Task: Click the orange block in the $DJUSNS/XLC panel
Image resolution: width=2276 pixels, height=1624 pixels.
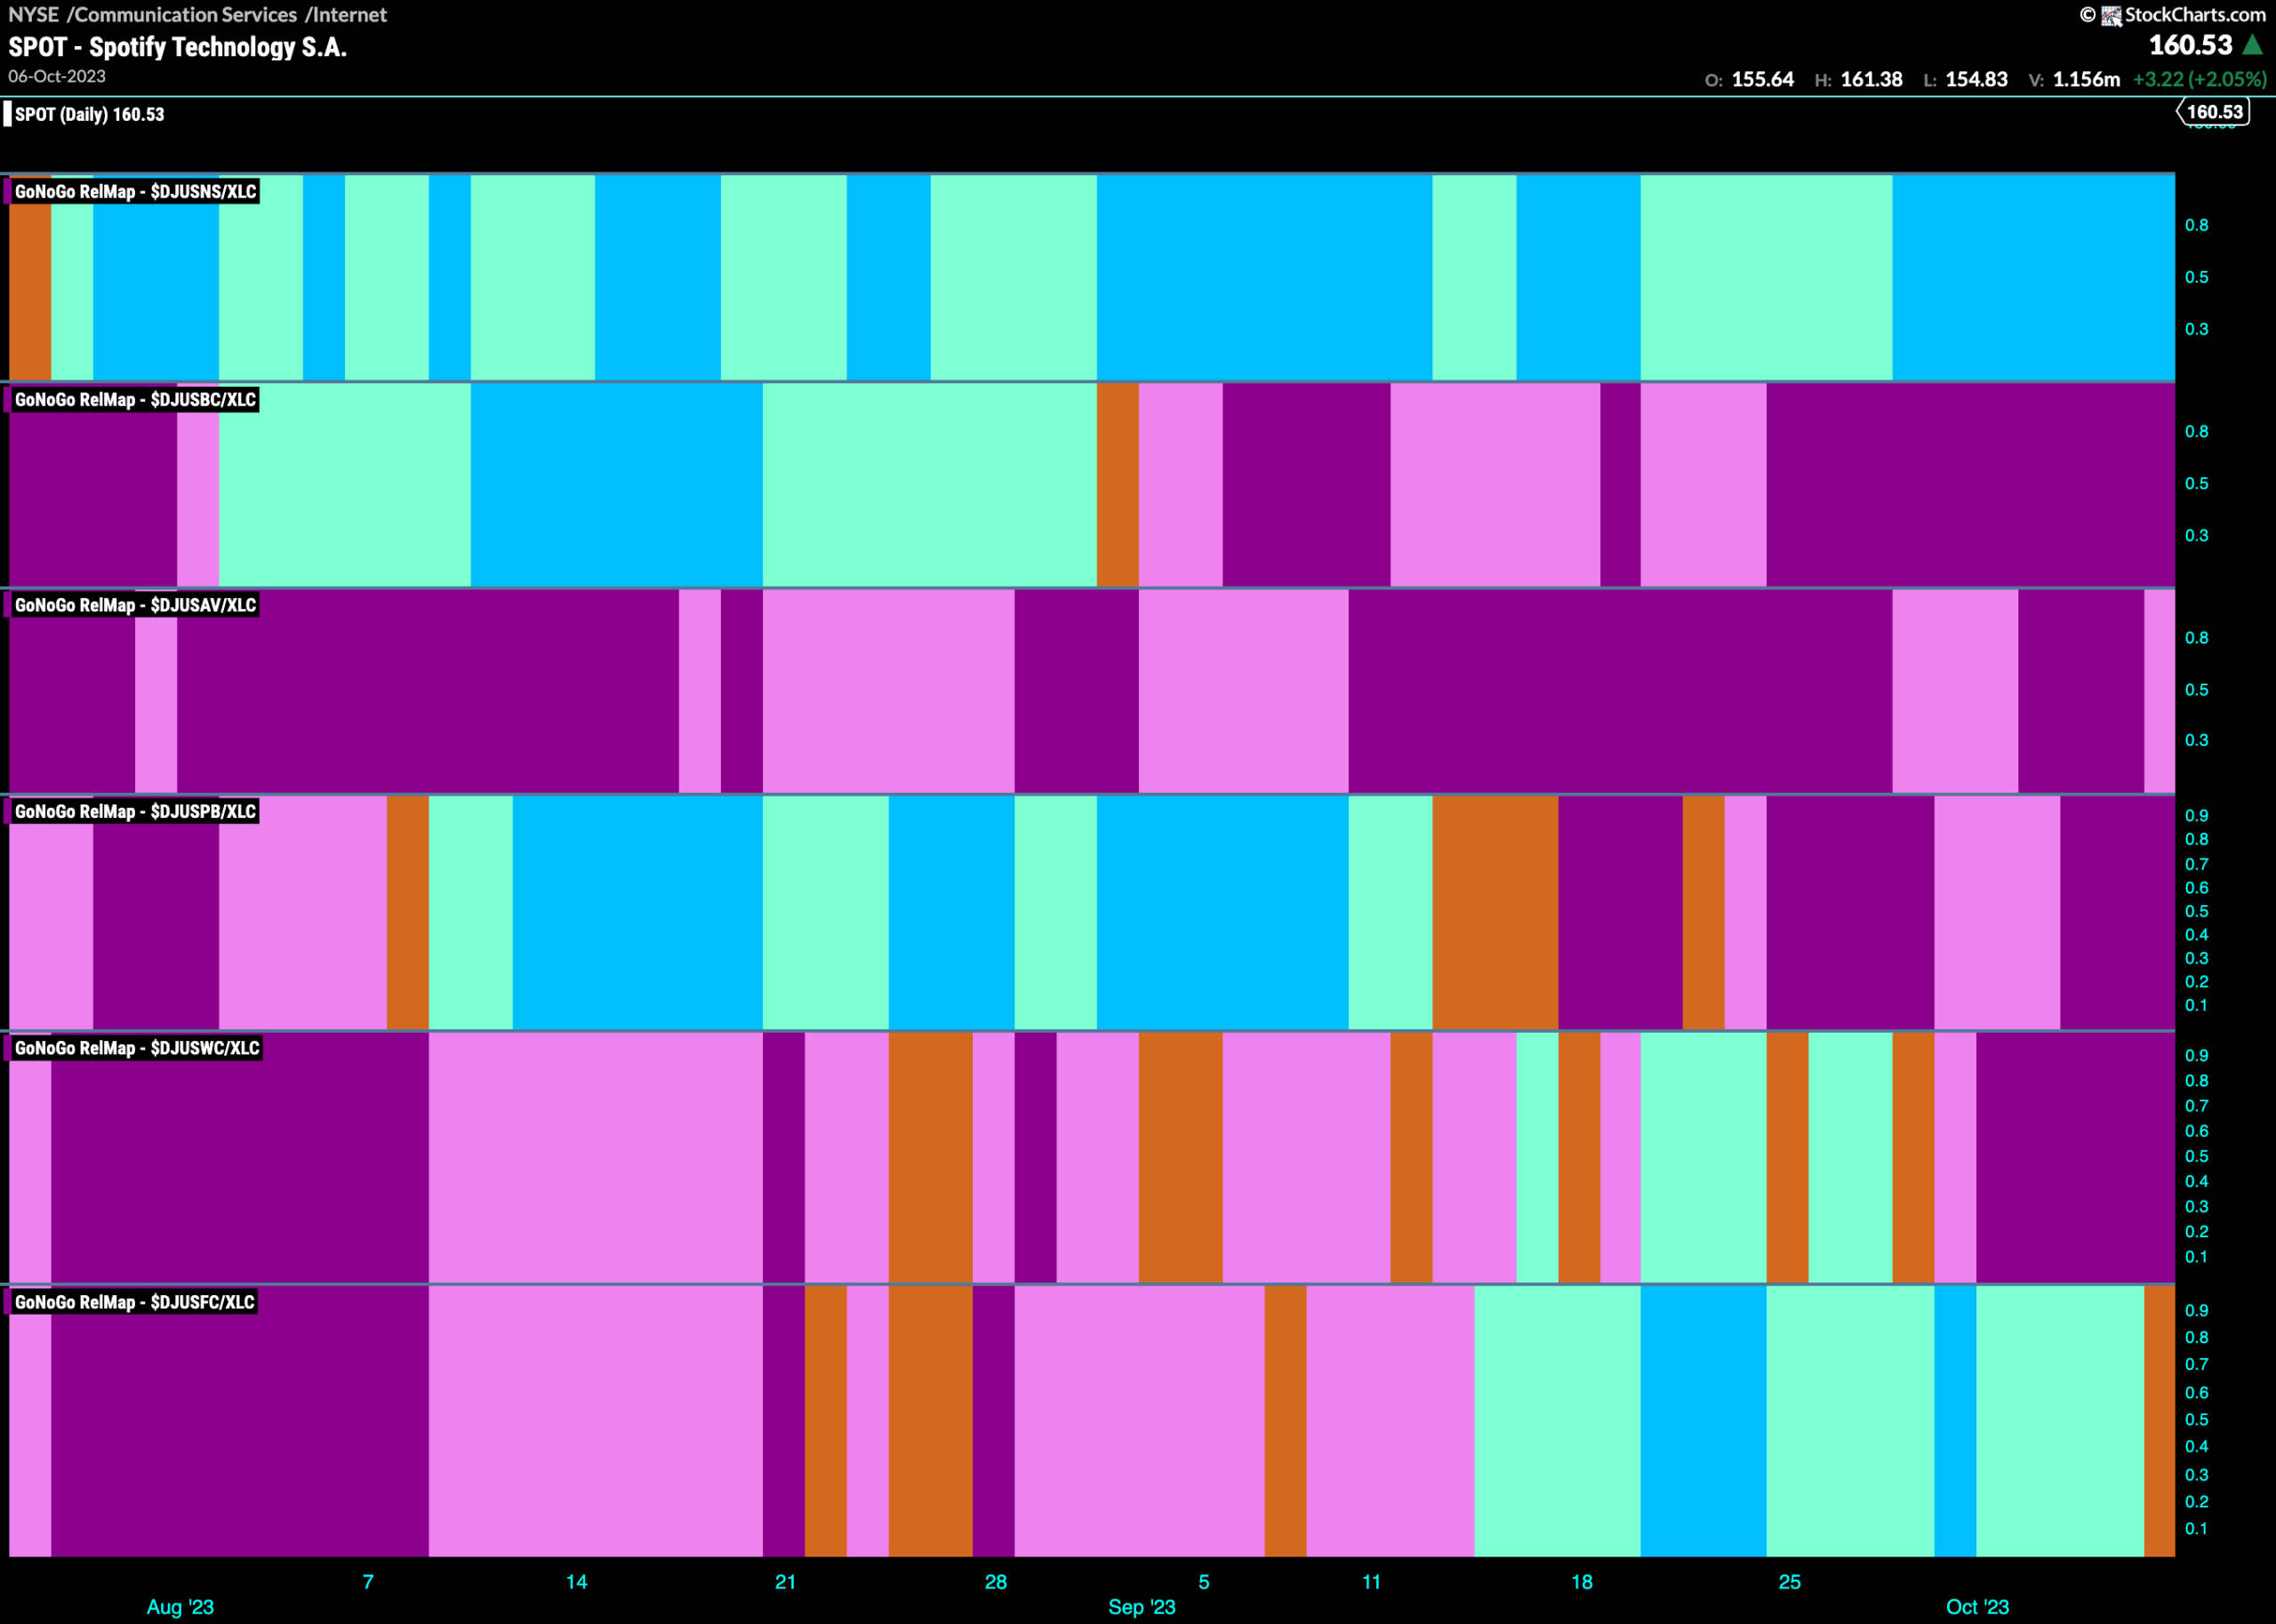Action: (30, 278)
